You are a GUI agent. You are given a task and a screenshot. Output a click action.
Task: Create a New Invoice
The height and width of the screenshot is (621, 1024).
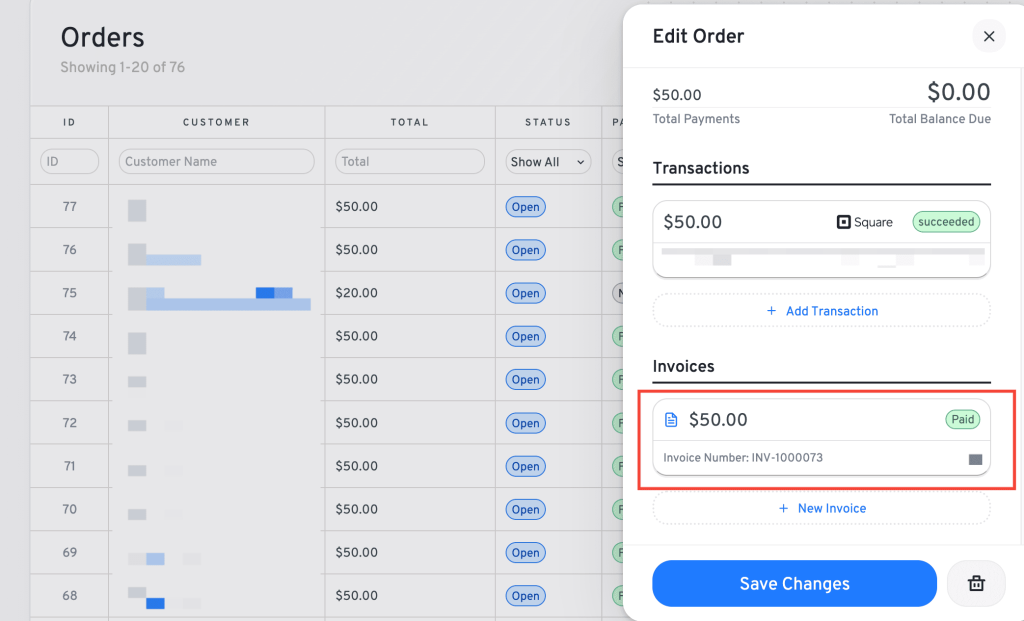coord(822,508)
